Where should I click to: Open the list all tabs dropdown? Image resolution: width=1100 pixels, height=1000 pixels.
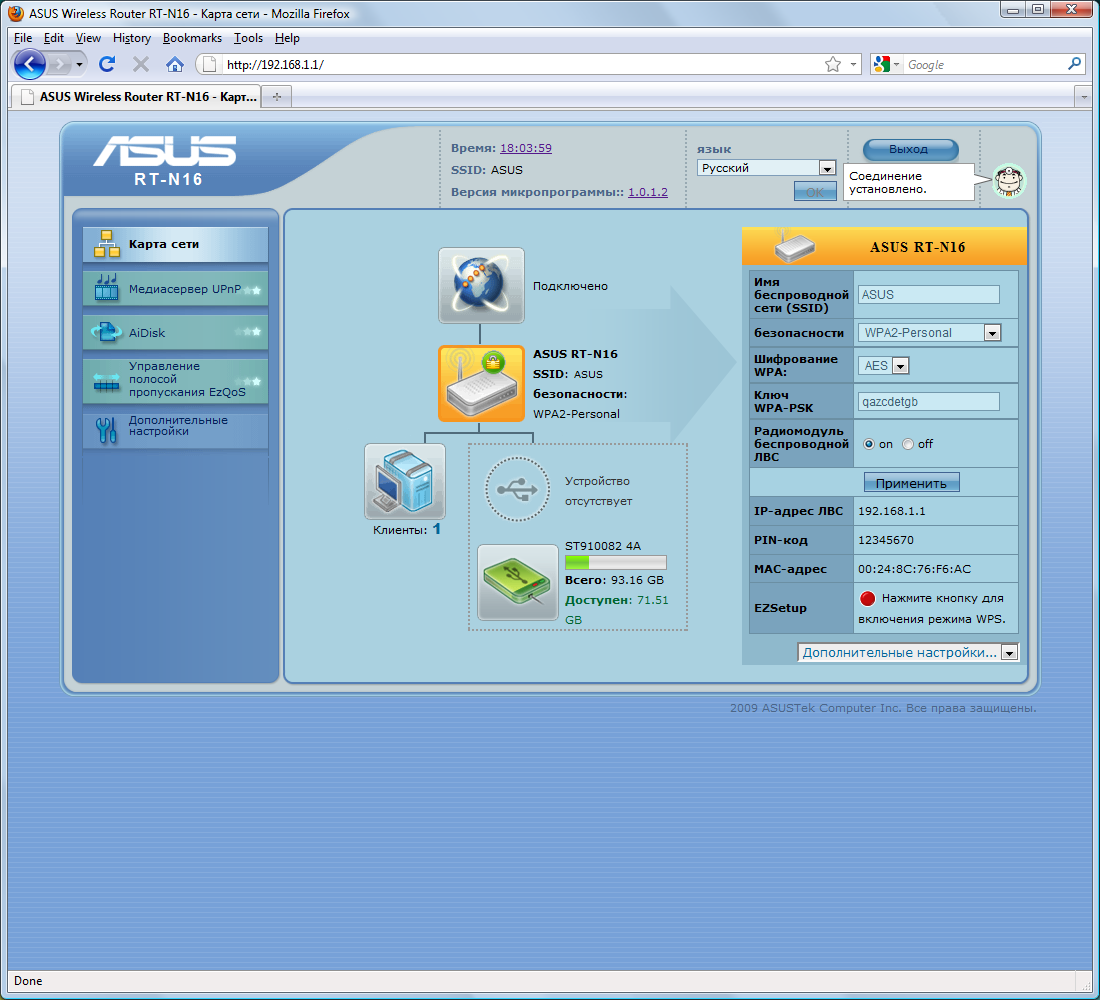tap(1083, 97)
